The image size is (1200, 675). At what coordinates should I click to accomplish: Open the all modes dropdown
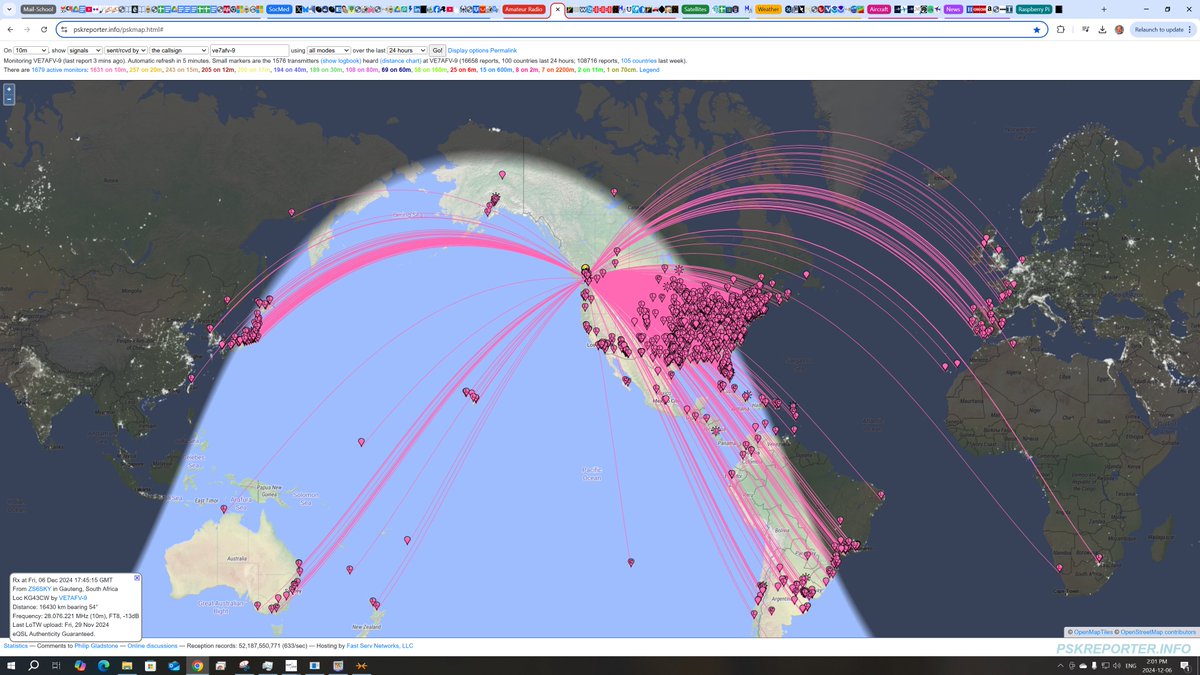pos(328,50)
